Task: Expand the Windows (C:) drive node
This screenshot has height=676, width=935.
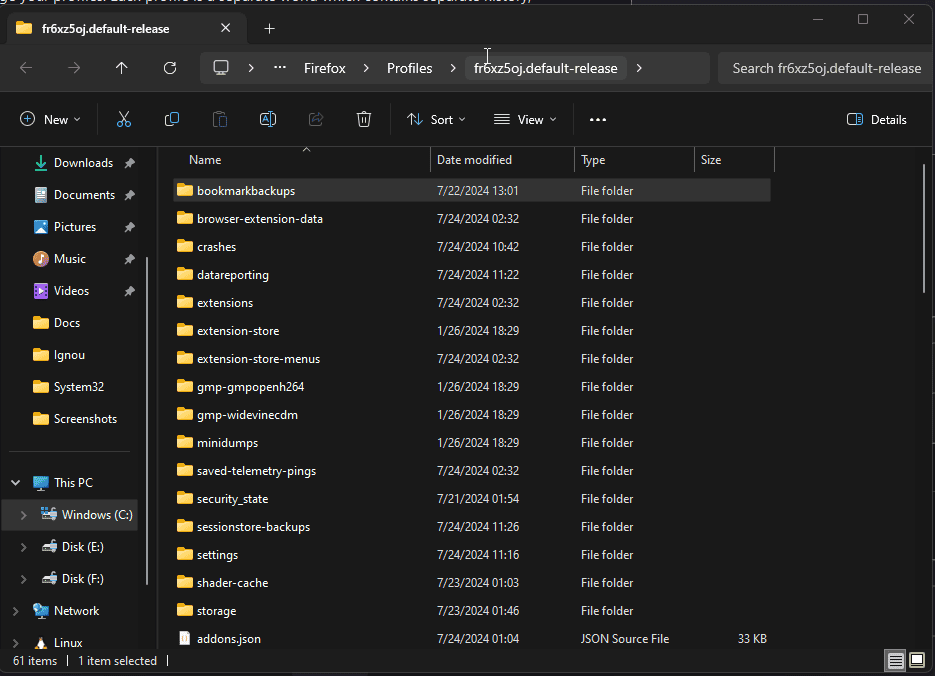Action: point(23,515)
